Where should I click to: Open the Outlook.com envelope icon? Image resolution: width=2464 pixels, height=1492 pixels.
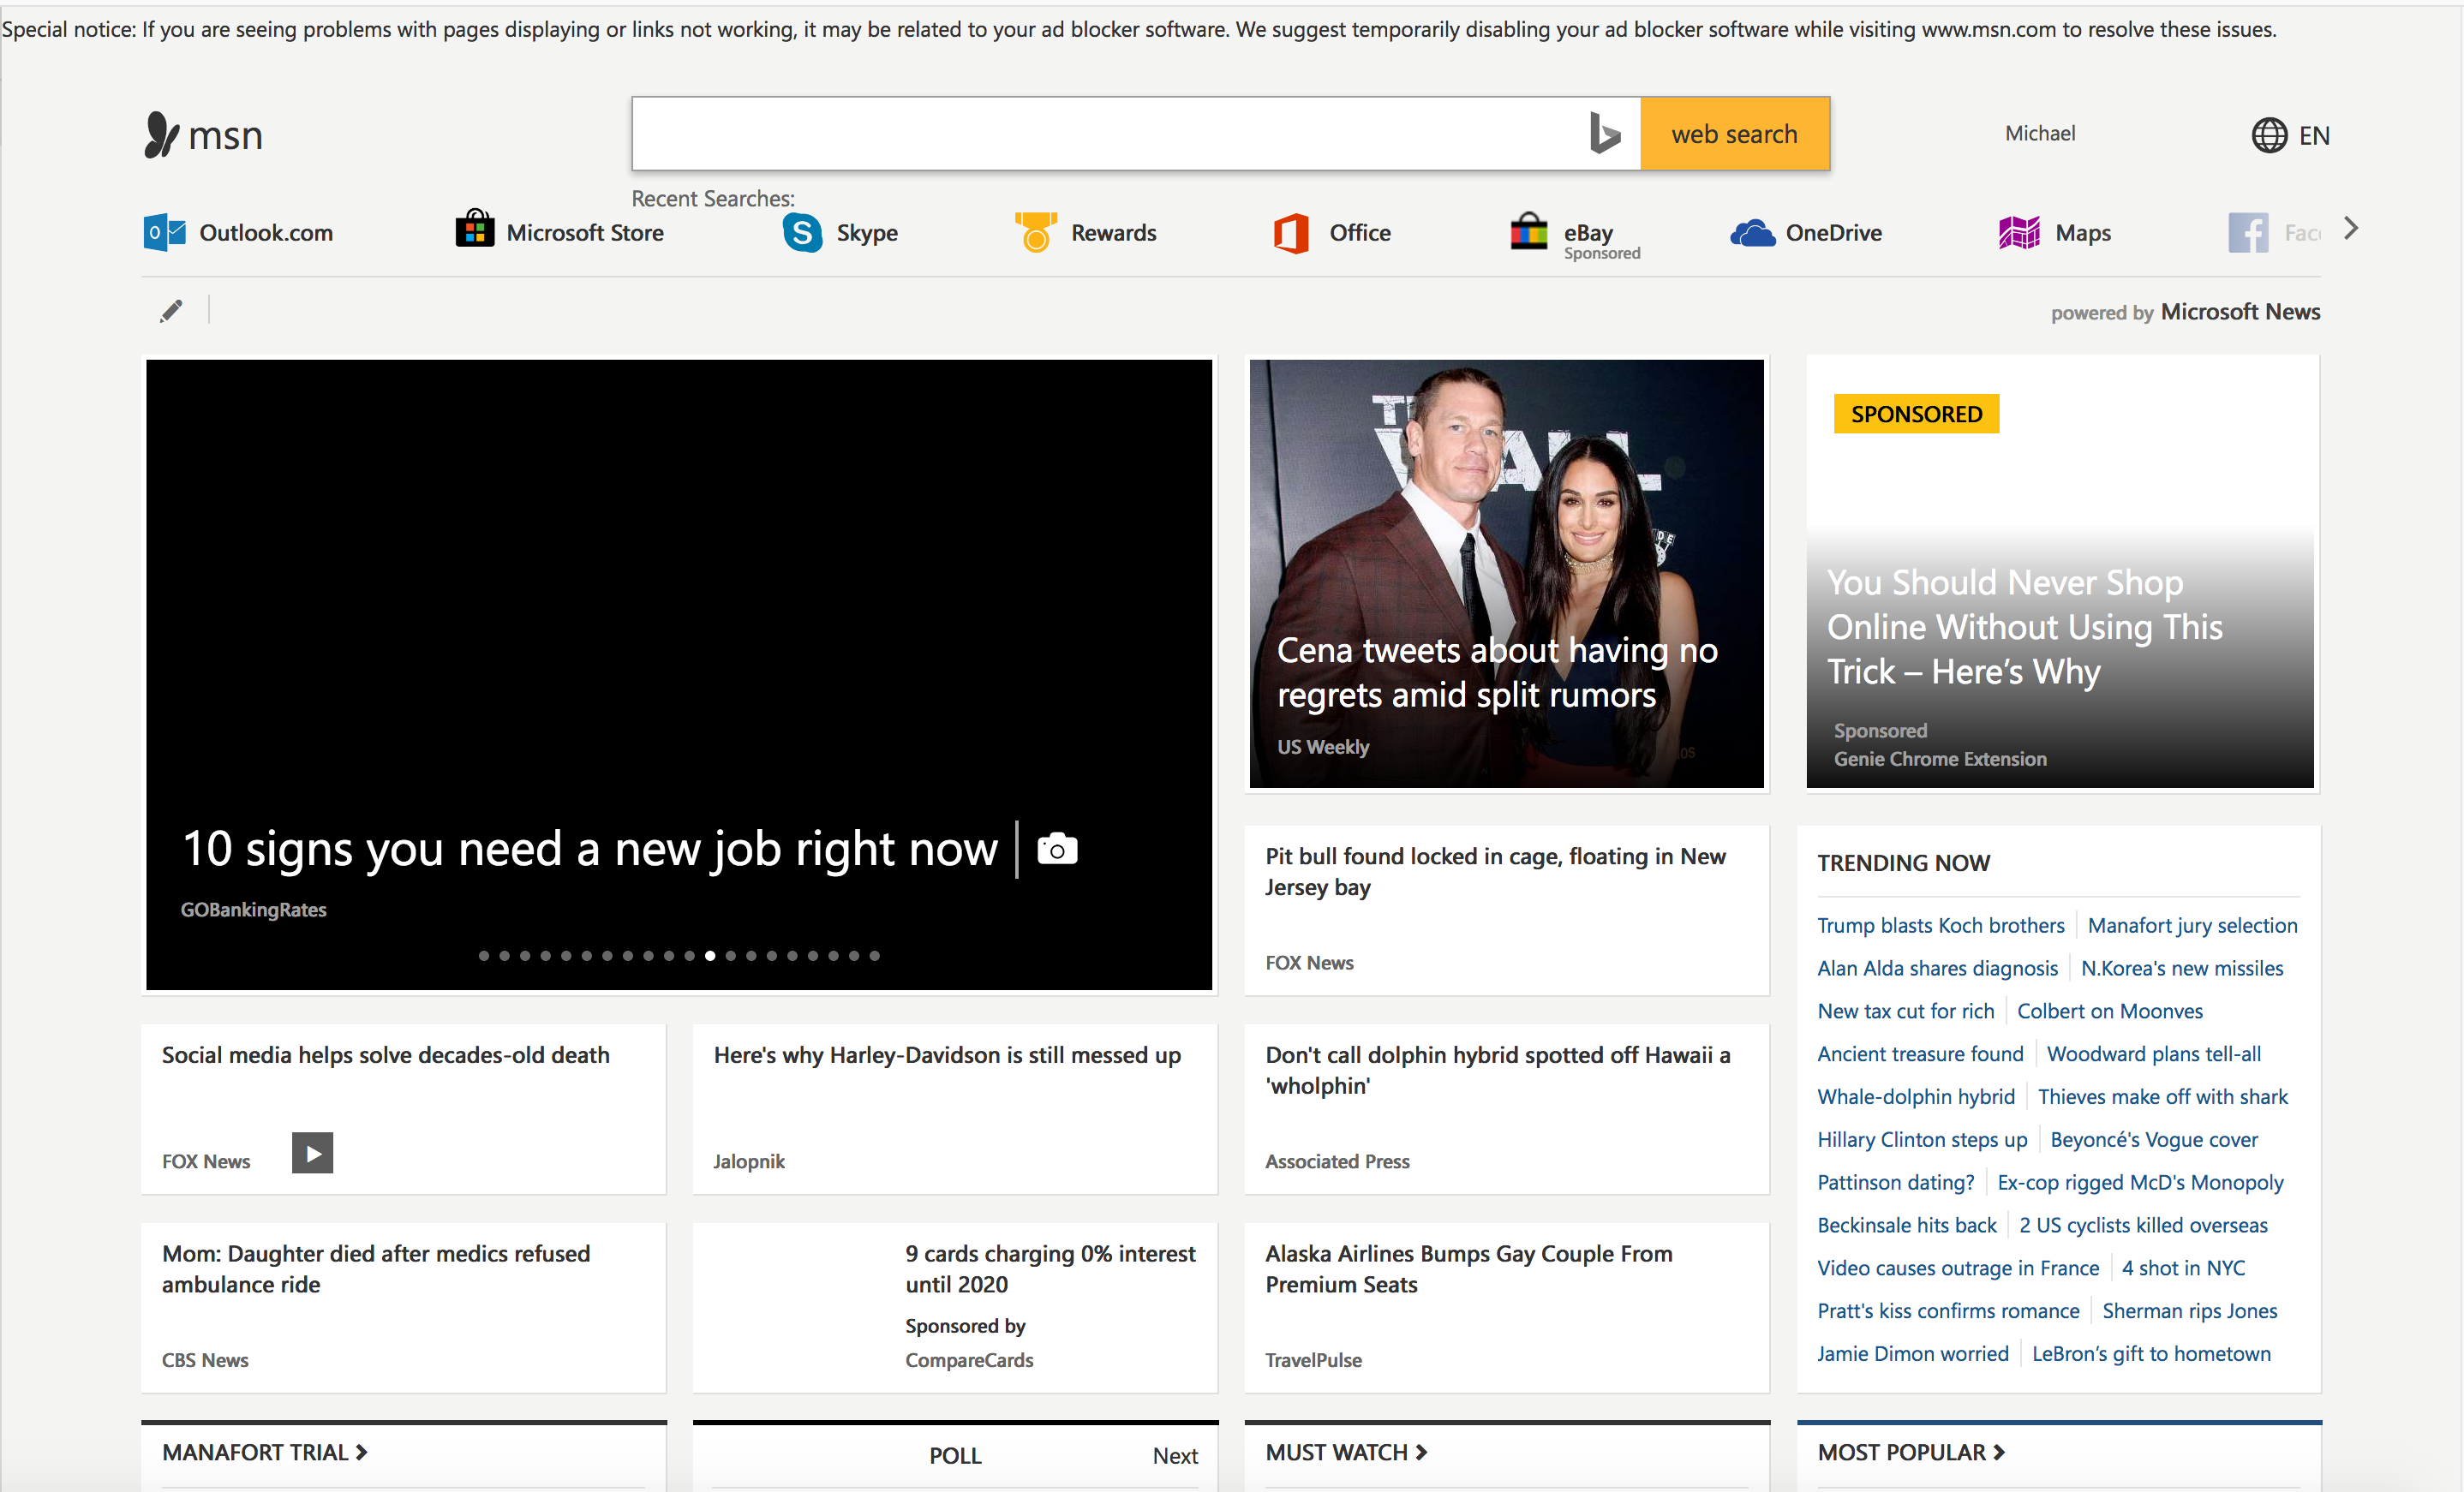tap(164, 233)
